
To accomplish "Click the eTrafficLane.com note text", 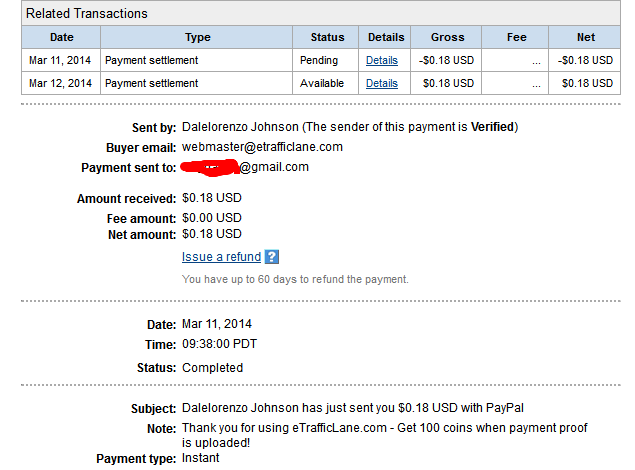I will [384, 435].
